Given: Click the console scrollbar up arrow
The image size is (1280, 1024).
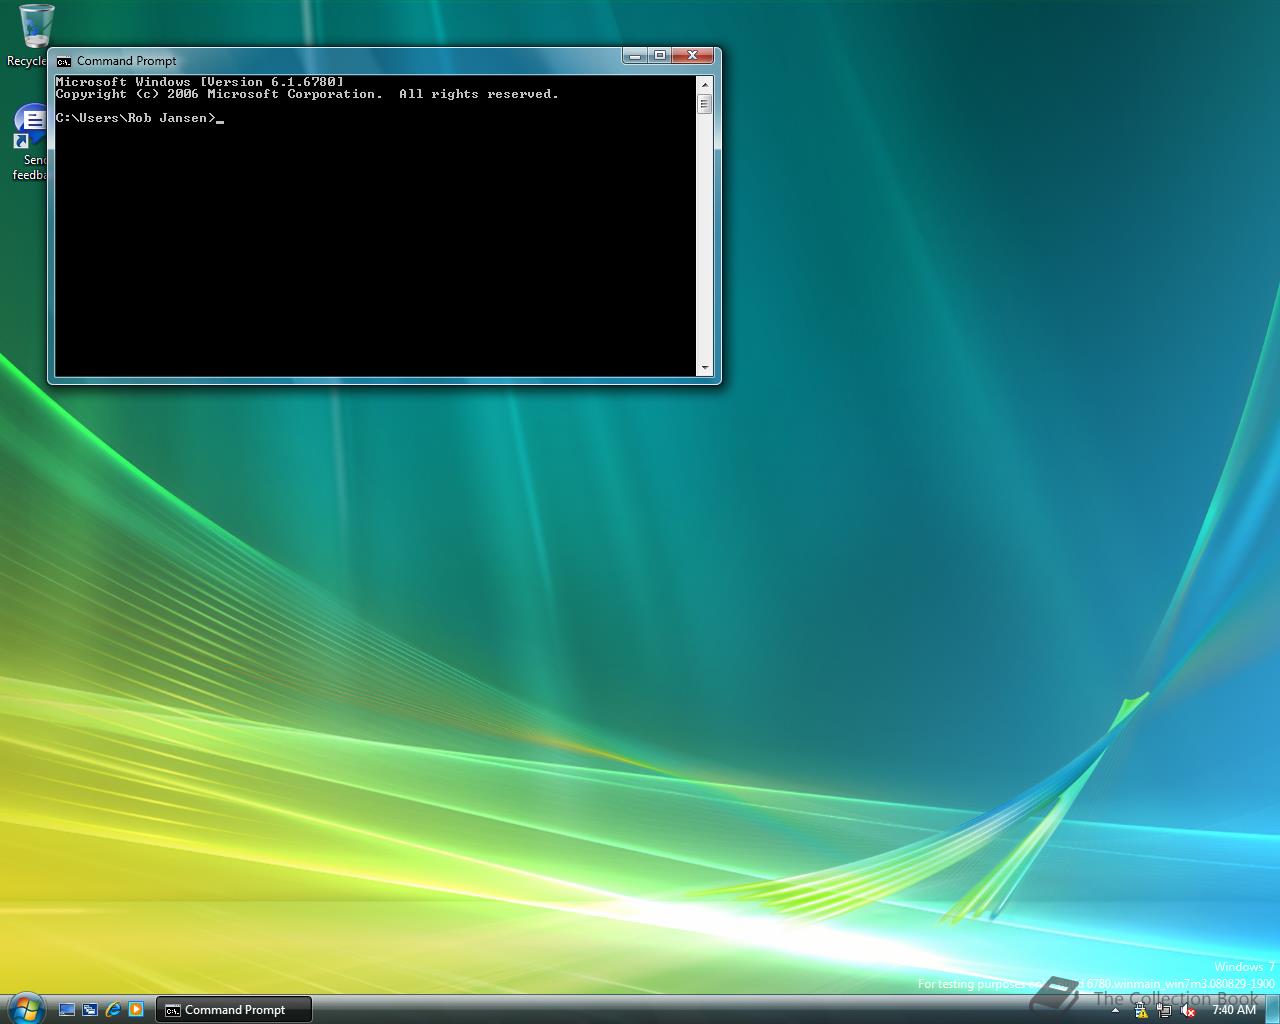Looking at the screenshot, I should [704, 85].
